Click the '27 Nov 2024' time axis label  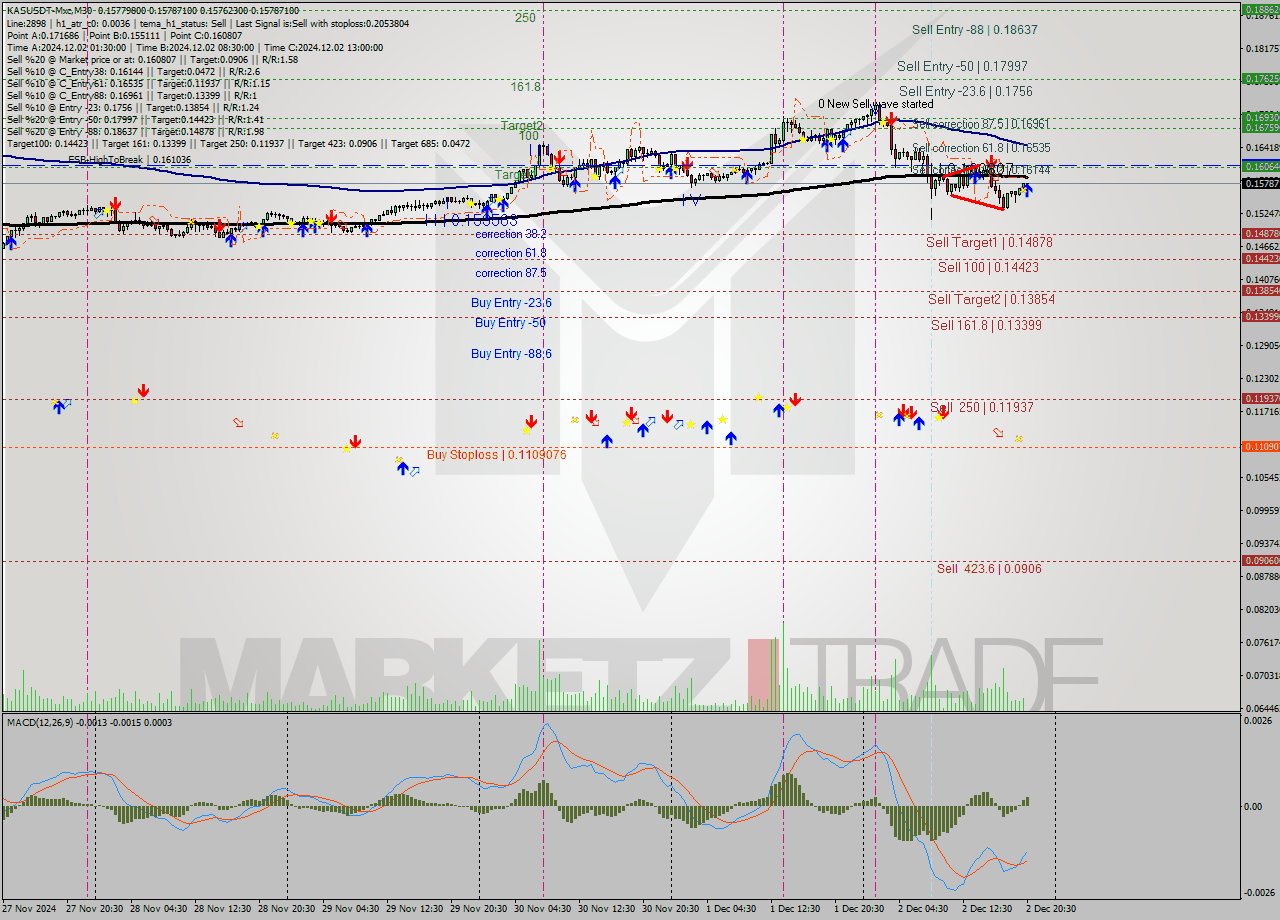point(28,909)
